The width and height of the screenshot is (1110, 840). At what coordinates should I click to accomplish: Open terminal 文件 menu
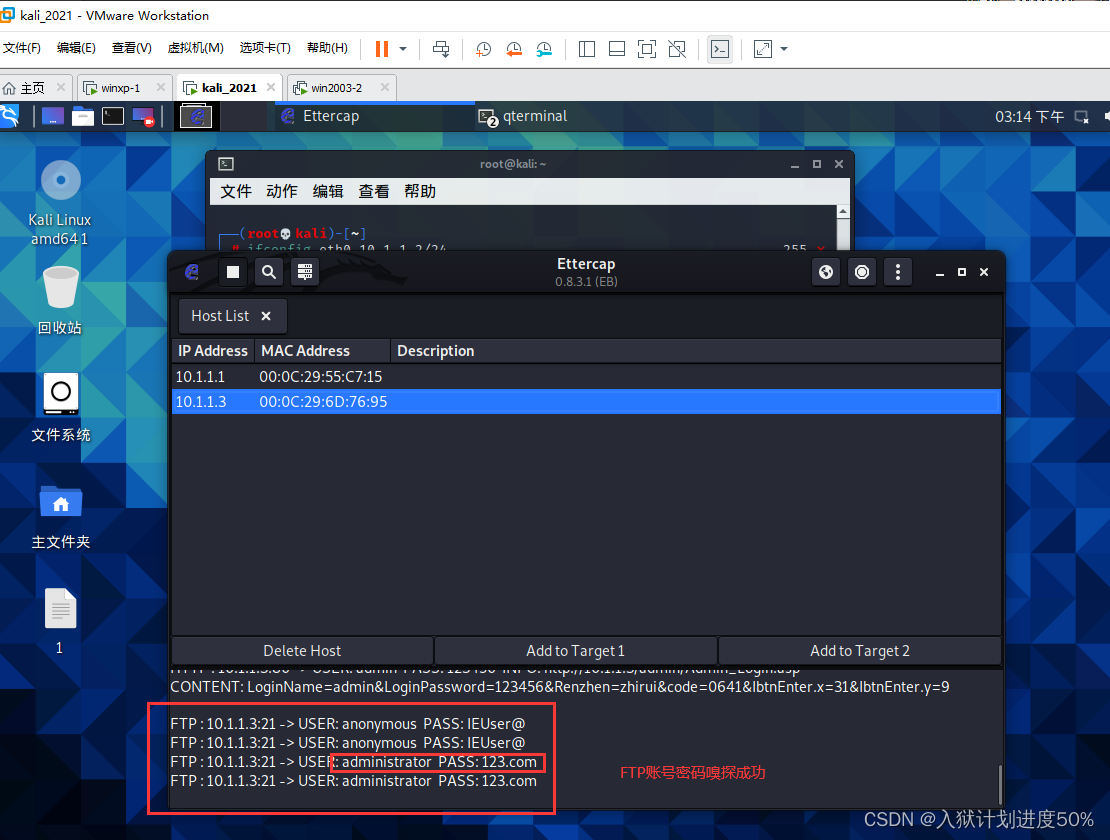pyautogui.click(x=236, y=191)
